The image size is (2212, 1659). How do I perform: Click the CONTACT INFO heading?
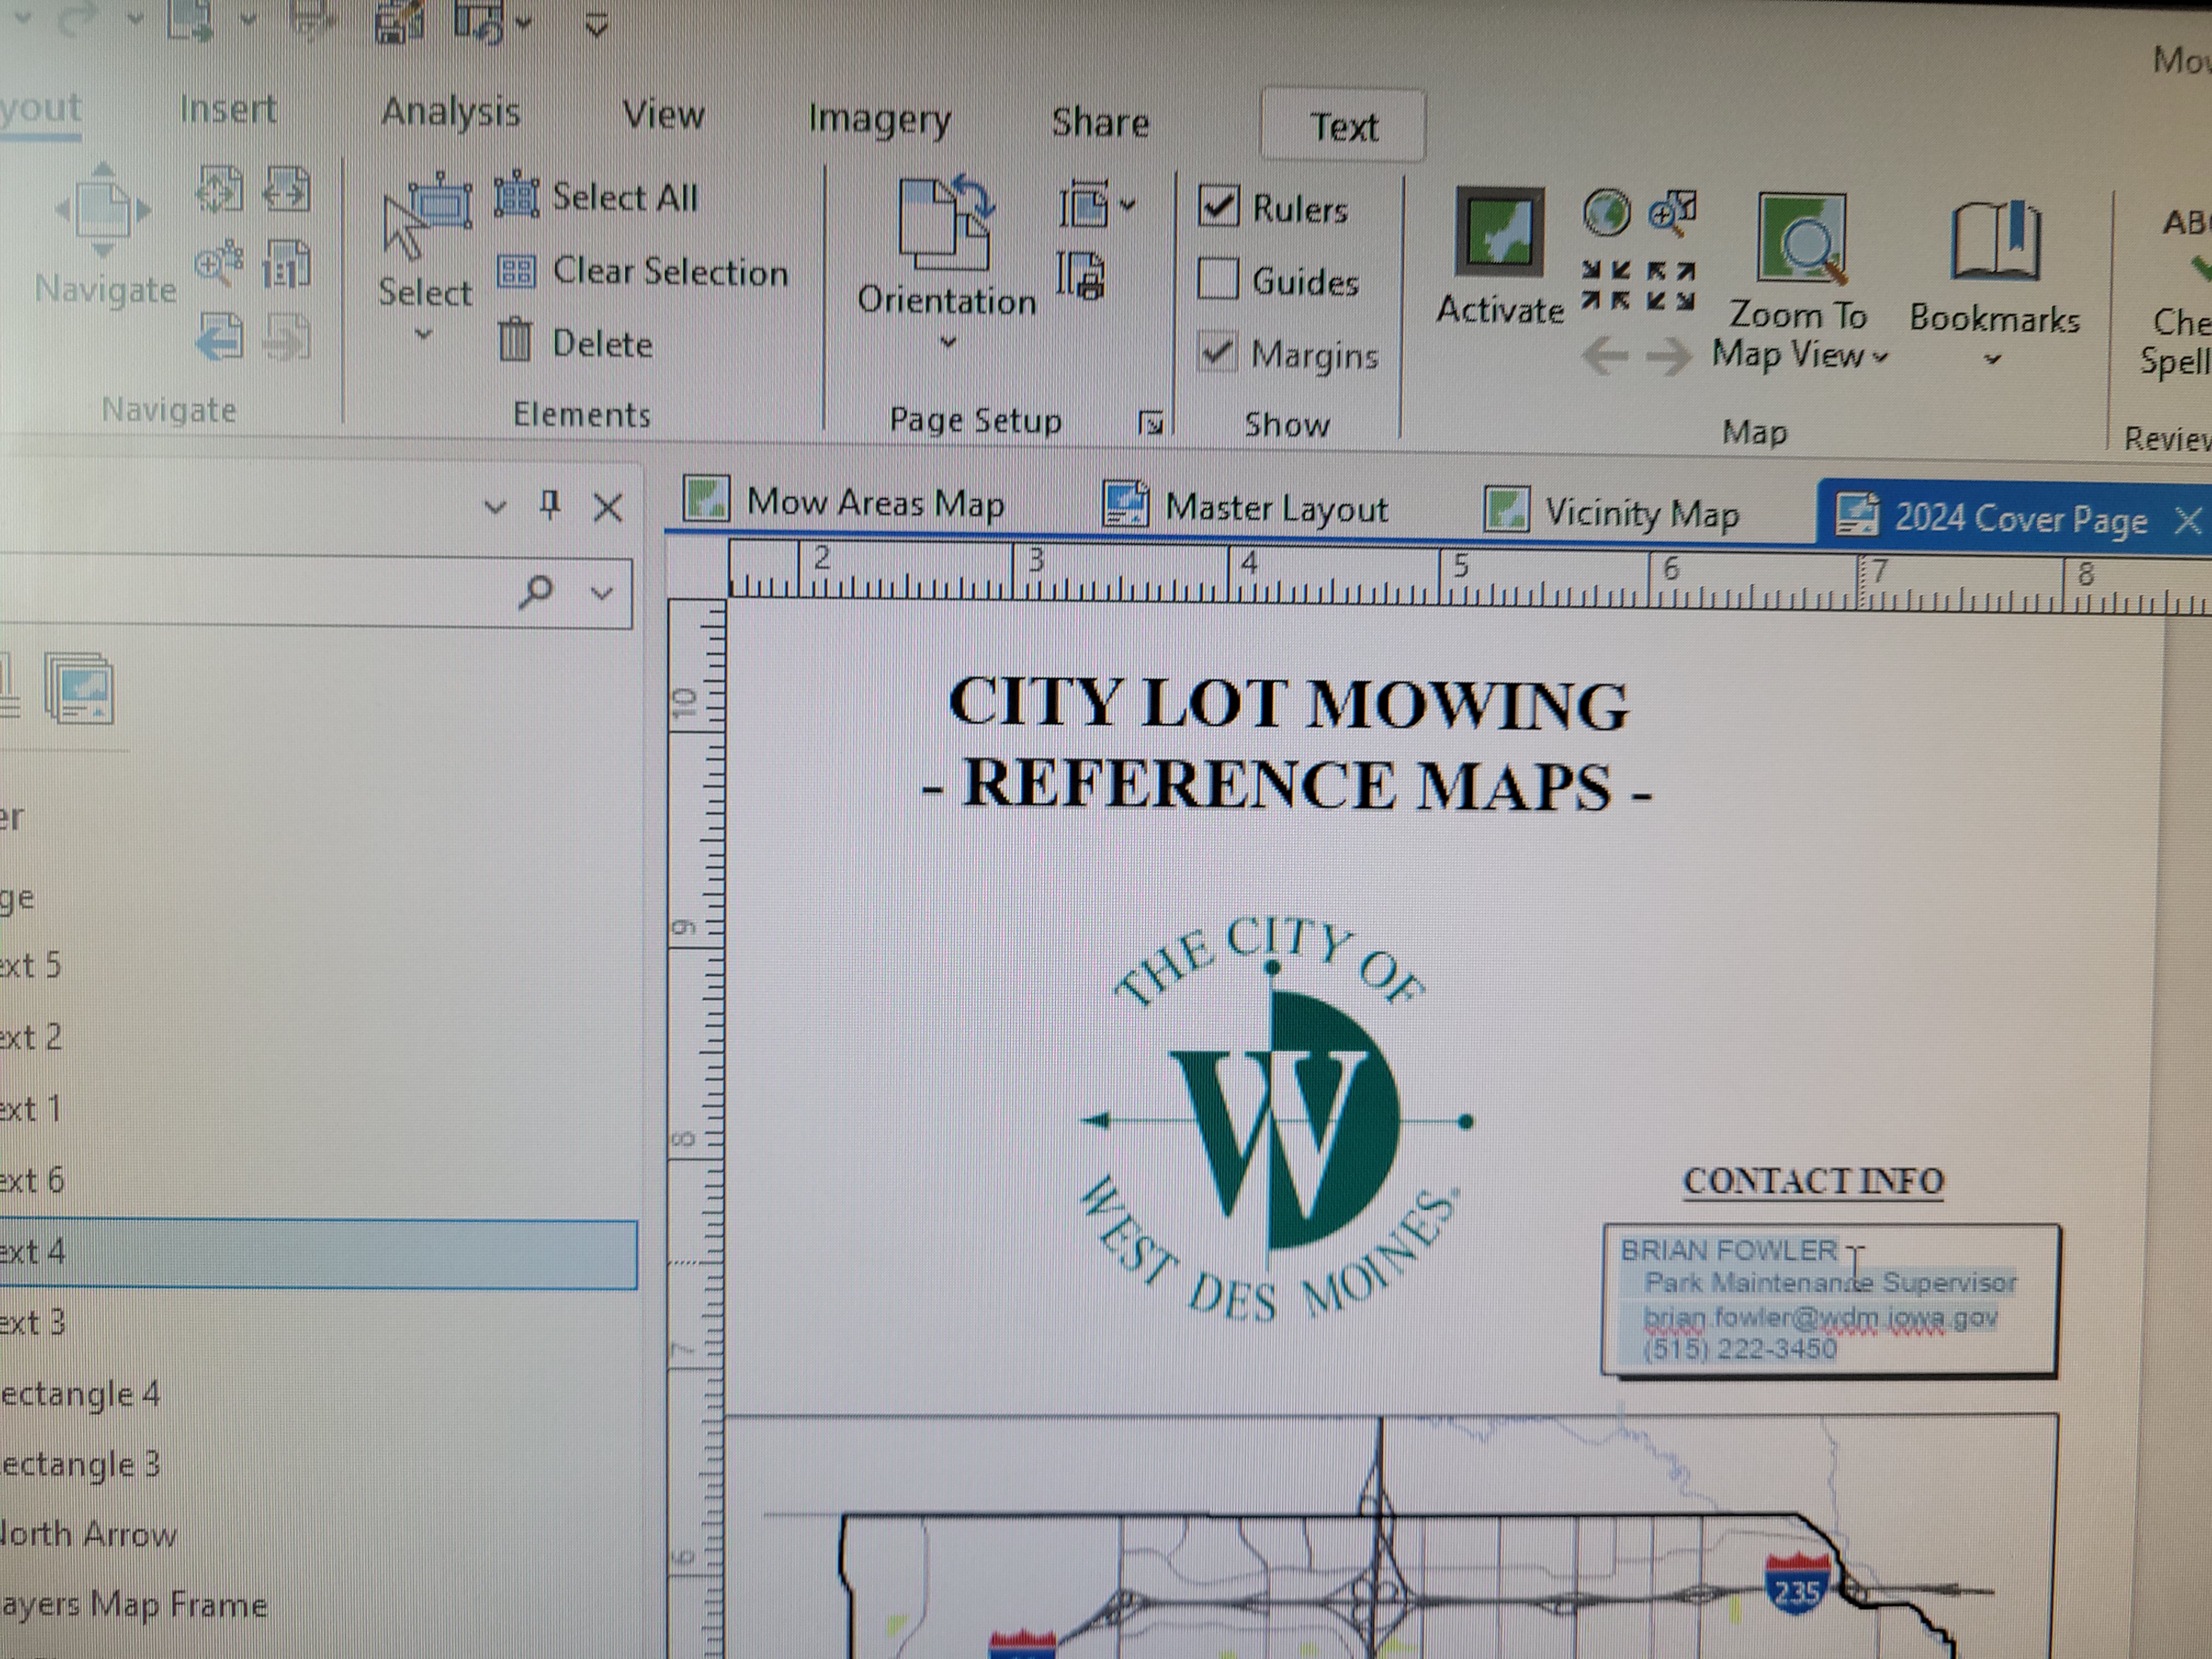click(1813, 1180)
